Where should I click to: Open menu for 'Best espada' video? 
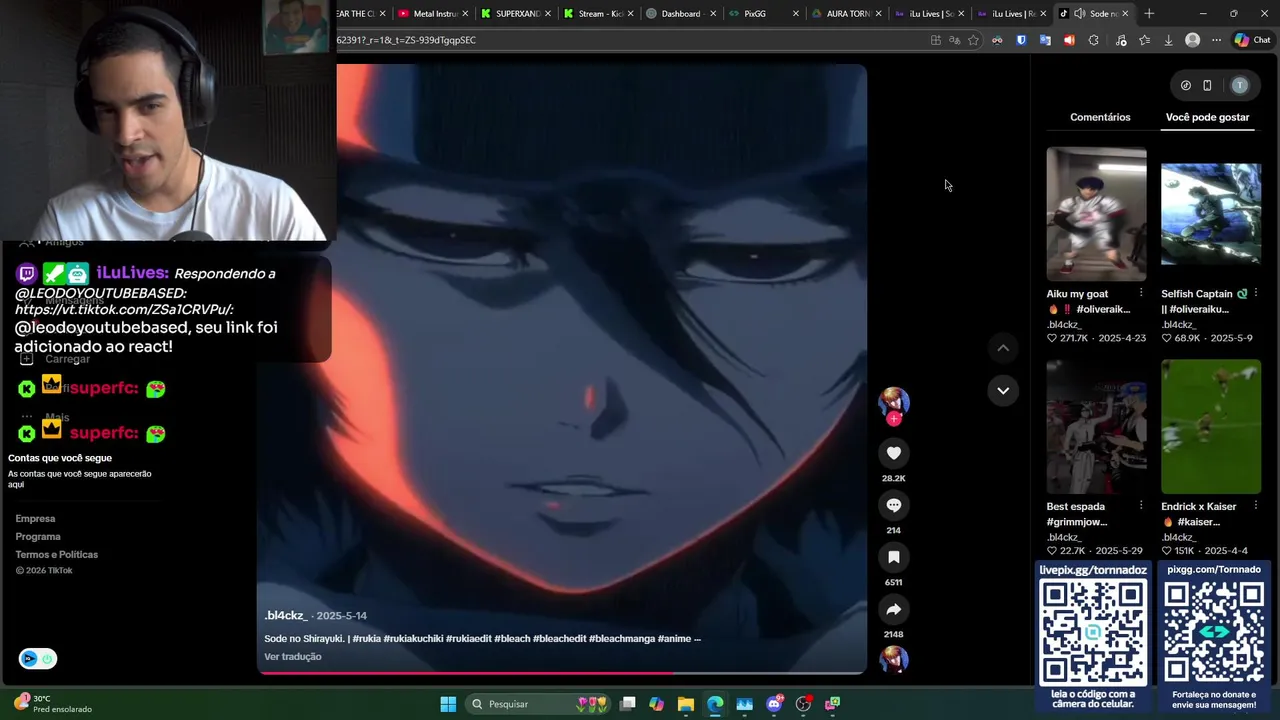click(1141, 506)
